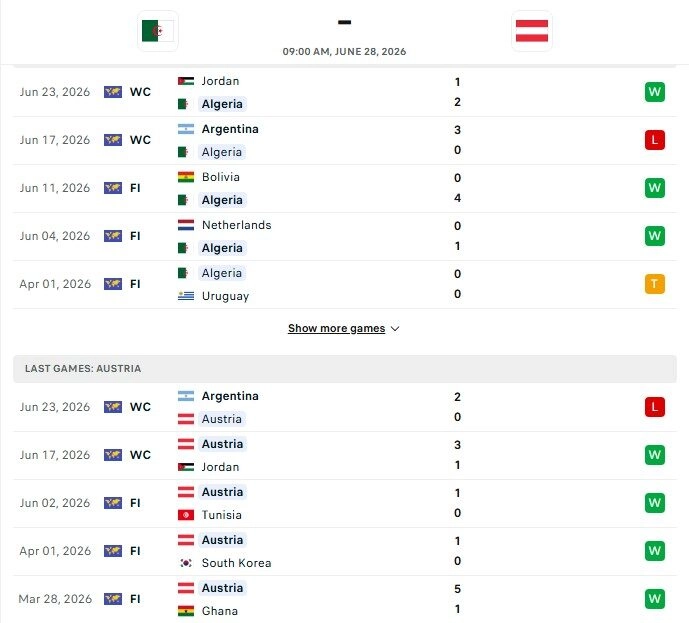Open the Austria flag logo in header
The height and width of the screenshot is (623, 689).
point(532,31)
